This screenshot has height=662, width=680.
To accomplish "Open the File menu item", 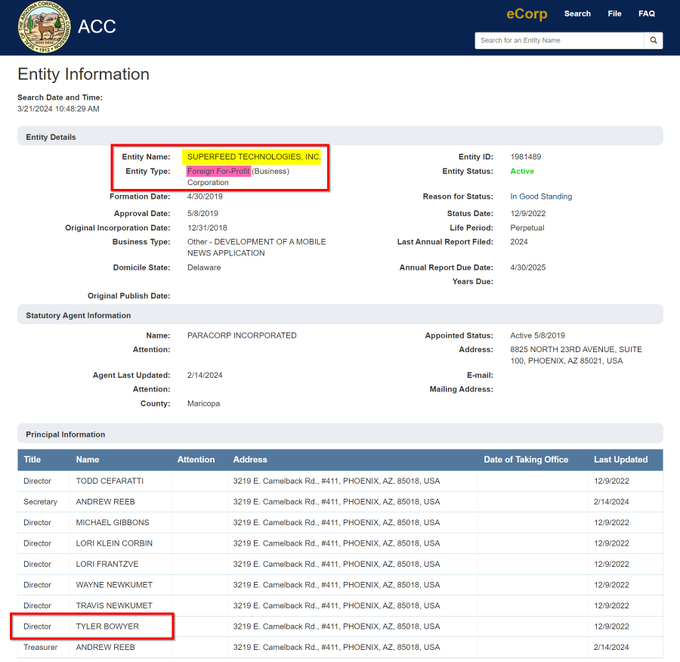I will 614,14.
